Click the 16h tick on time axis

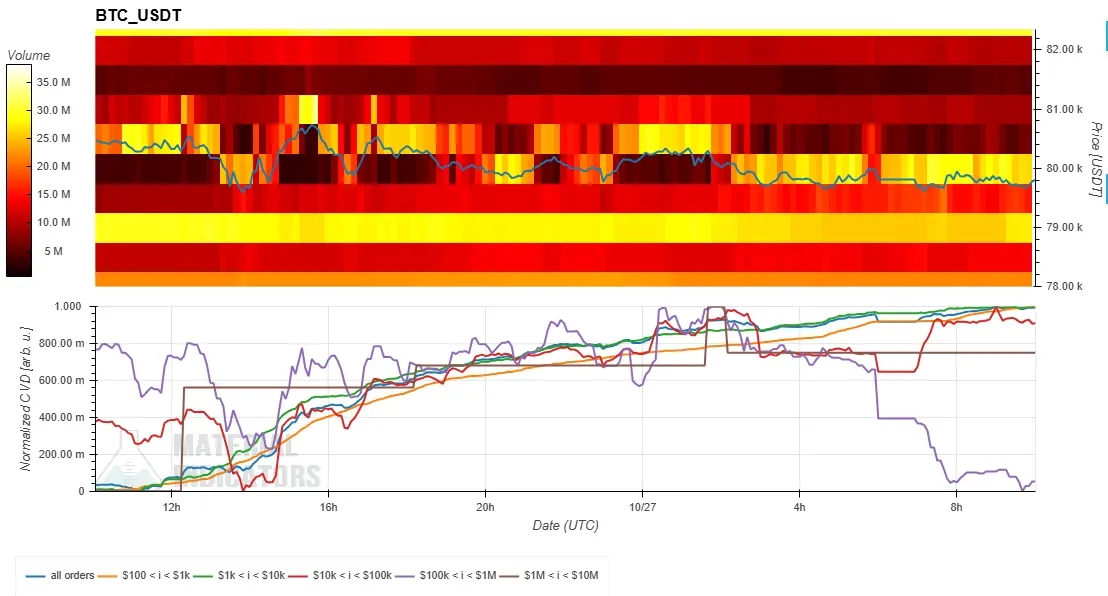[329, 508]
